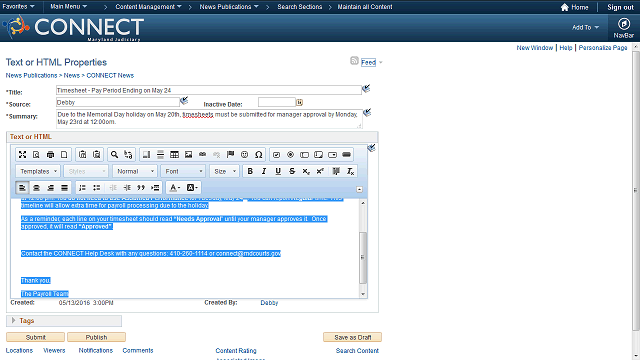Insert a smiley emoticon
The image size is (640, 360).
[x=244, y=155]
